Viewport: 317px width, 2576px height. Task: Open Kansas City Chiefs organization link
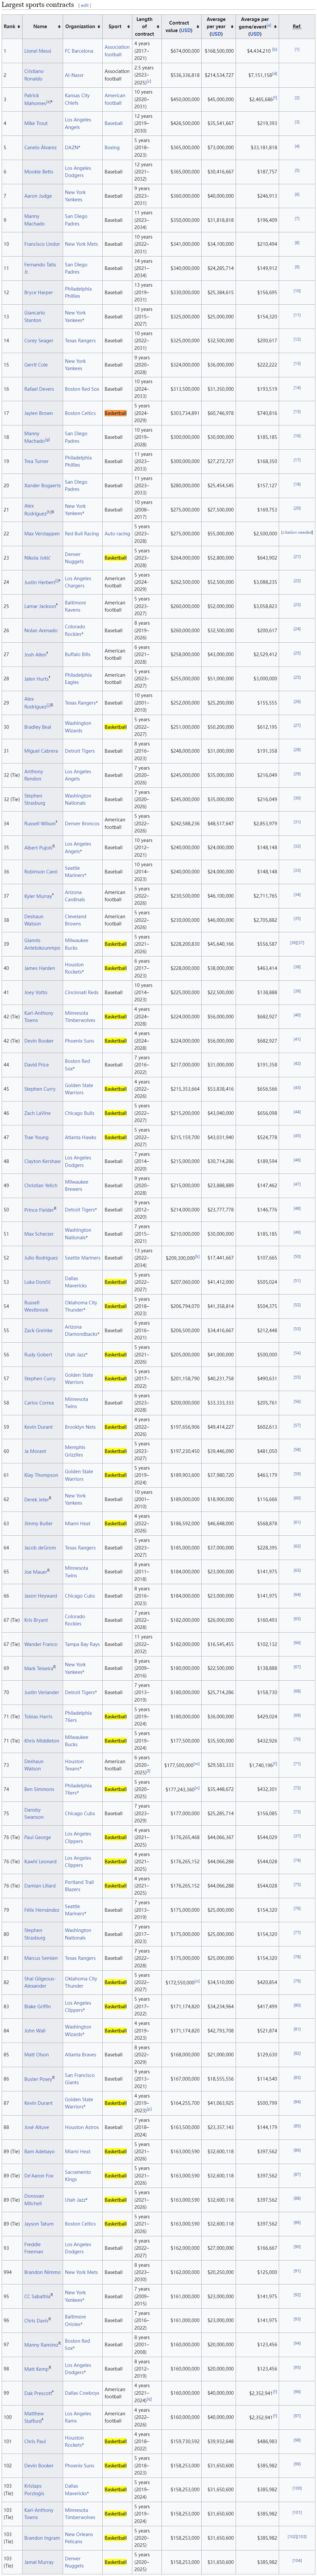click(77, 99)
